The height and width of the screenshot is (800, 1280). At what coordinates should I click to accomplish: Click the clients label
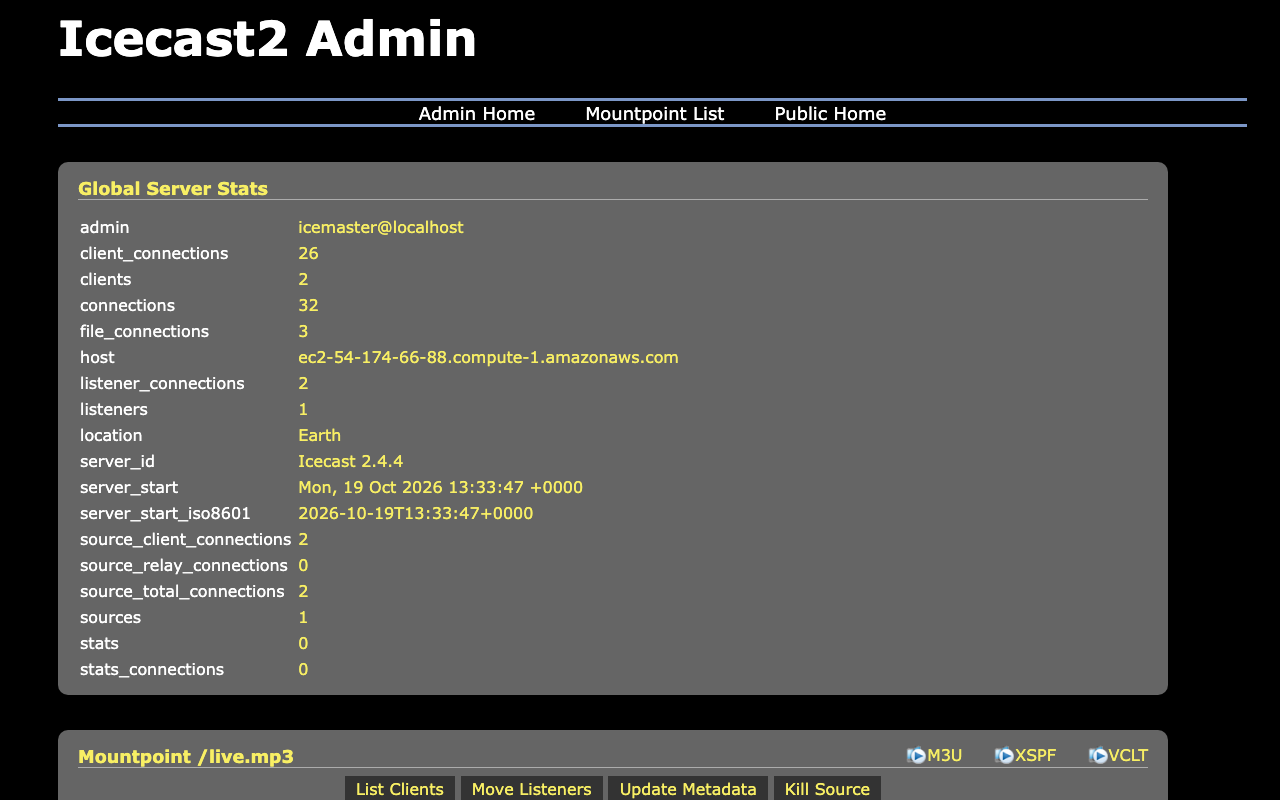point(106,280)
